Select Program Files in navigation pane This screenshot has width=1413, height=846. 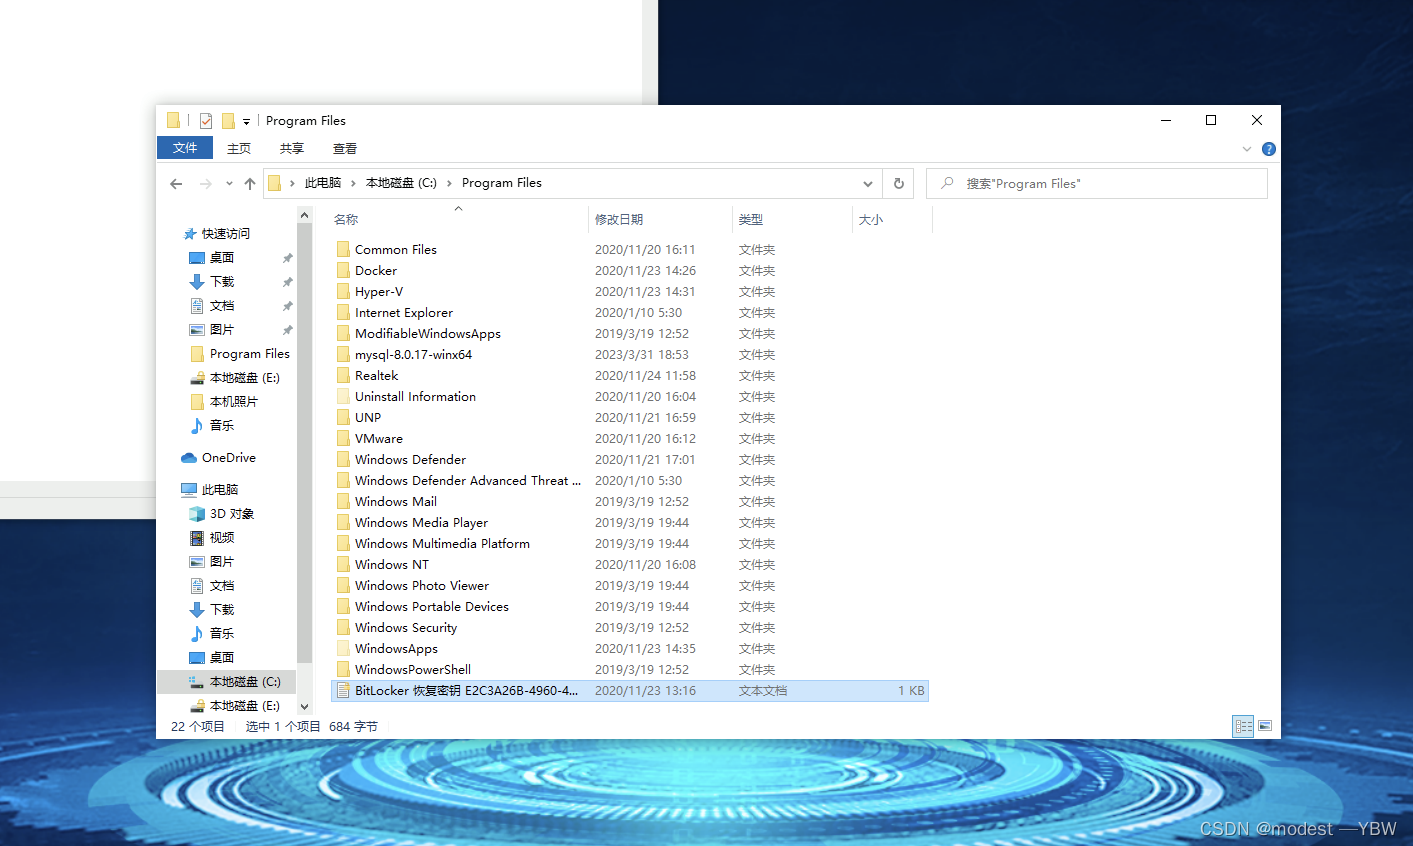click(249, 353)
